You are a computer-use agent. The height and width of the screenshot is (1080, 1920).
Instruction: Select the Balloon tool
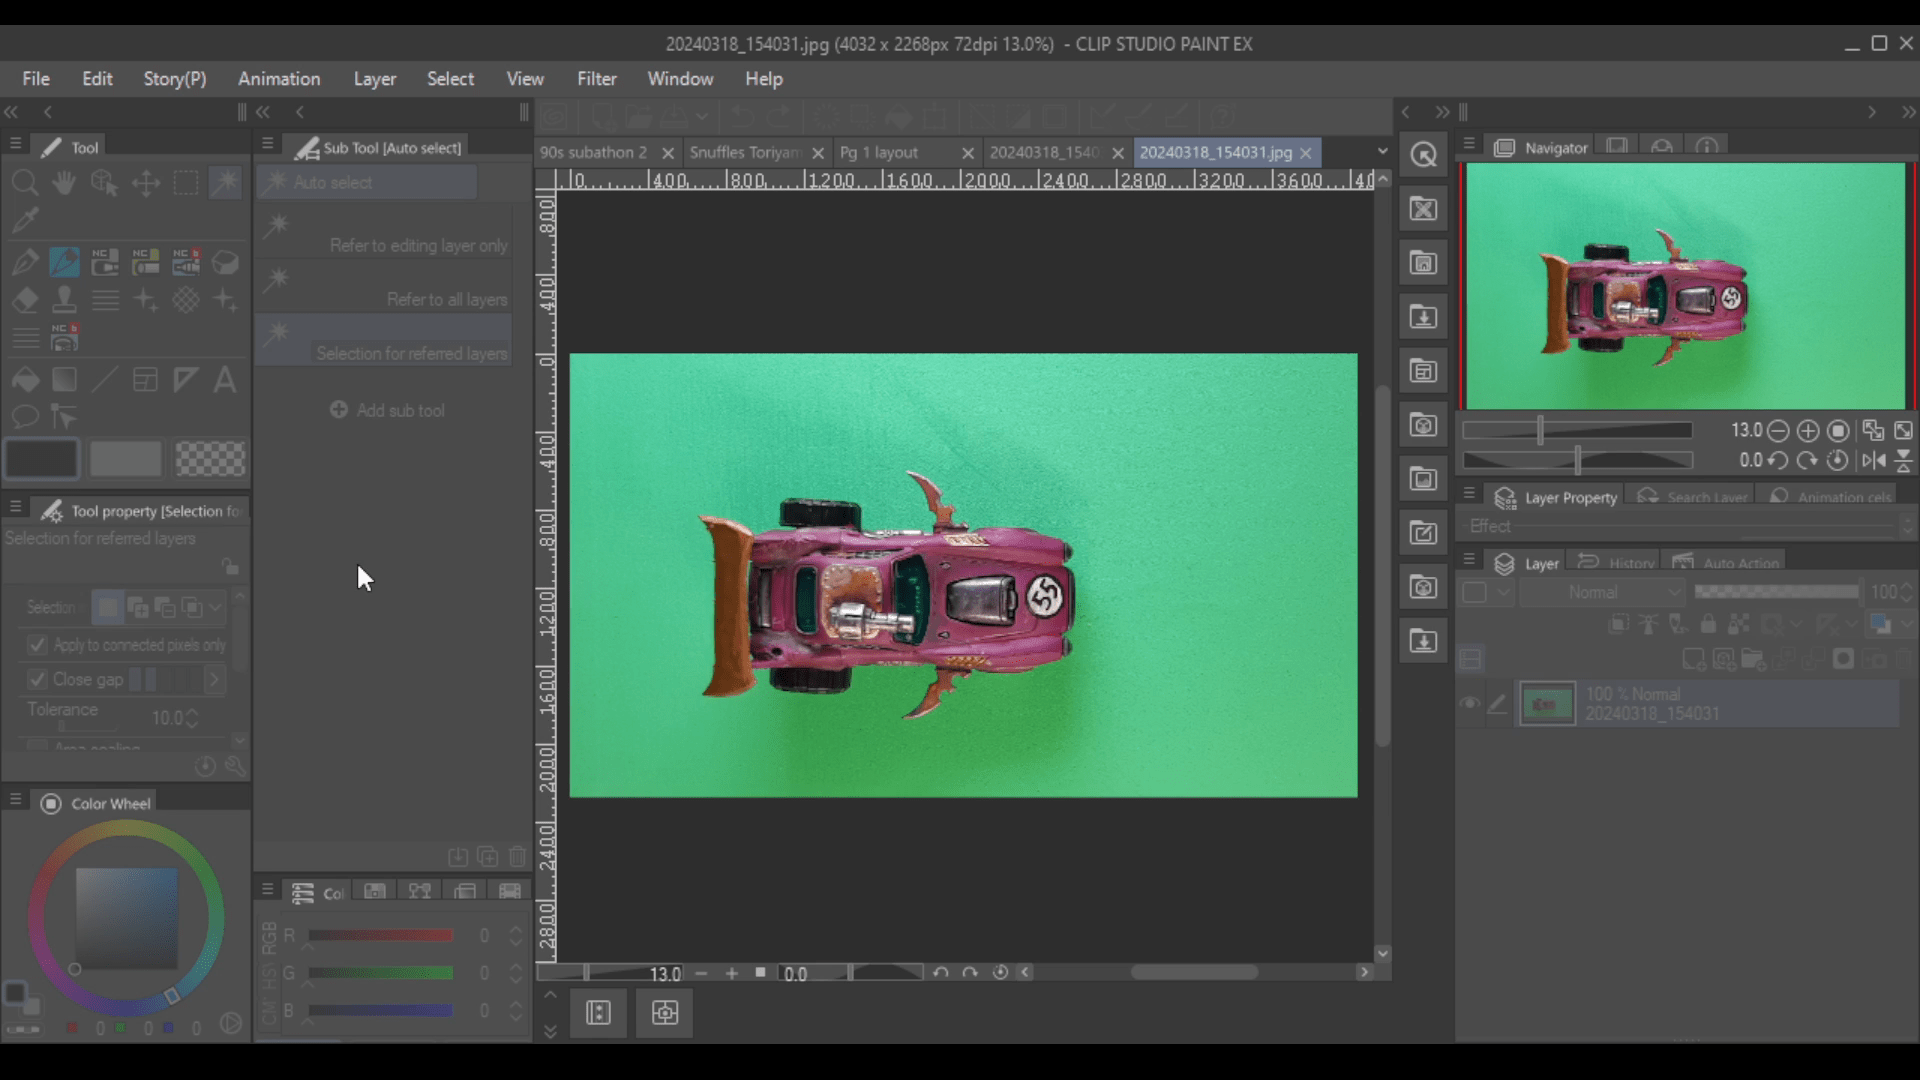(x=25, y=416)
